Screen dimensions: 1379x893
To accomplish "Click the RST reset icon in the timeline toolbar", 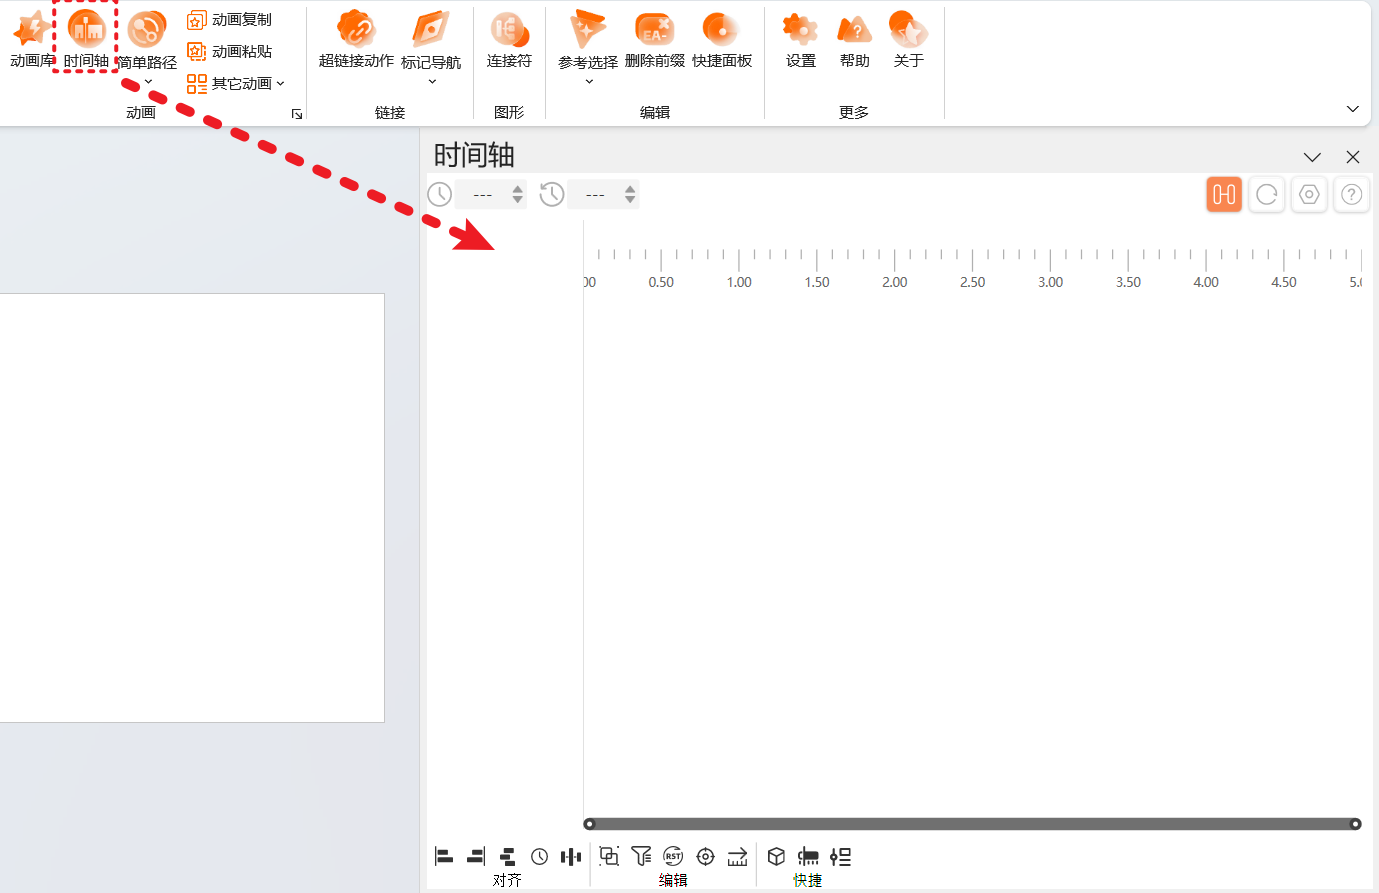I will coord(673,856).
